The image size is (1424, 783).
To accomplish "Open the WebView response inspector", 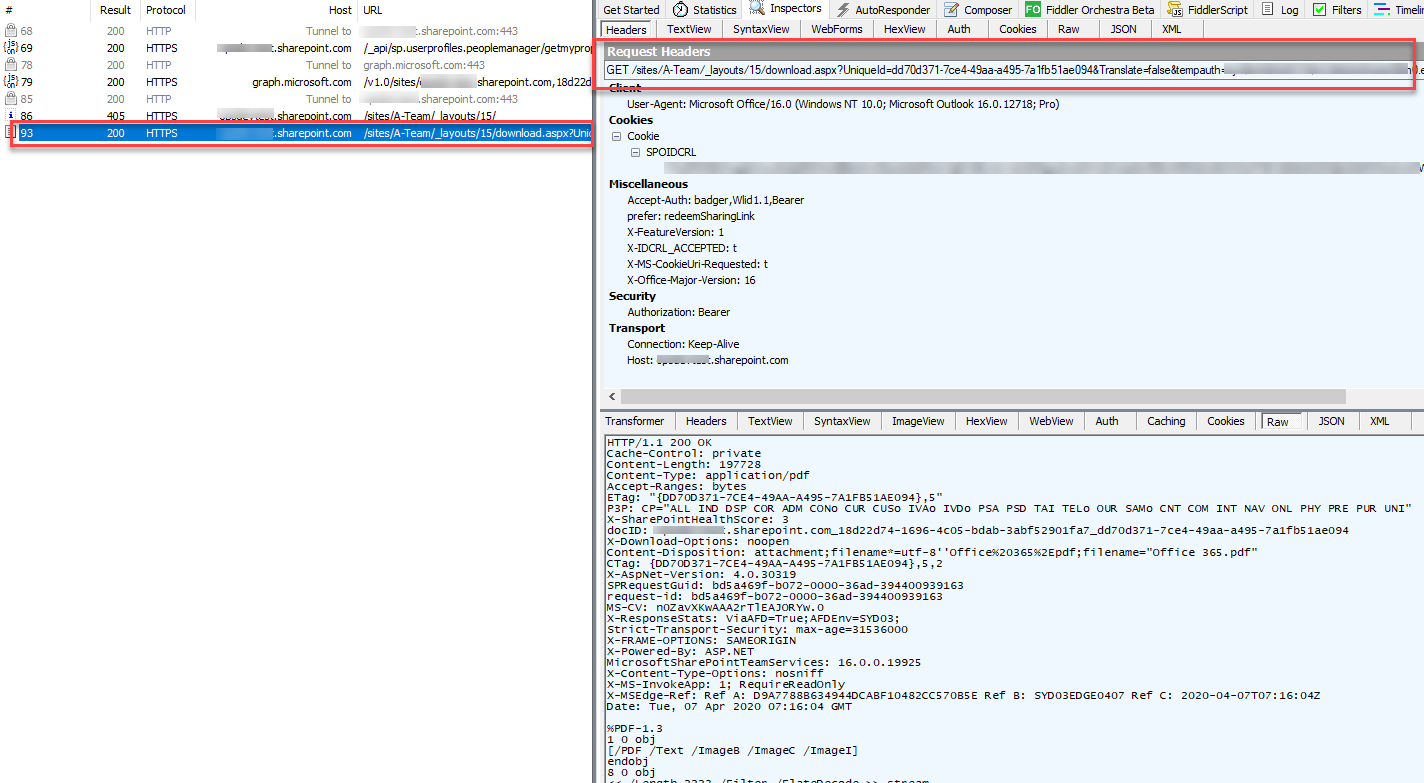I will coord(1050,420).
